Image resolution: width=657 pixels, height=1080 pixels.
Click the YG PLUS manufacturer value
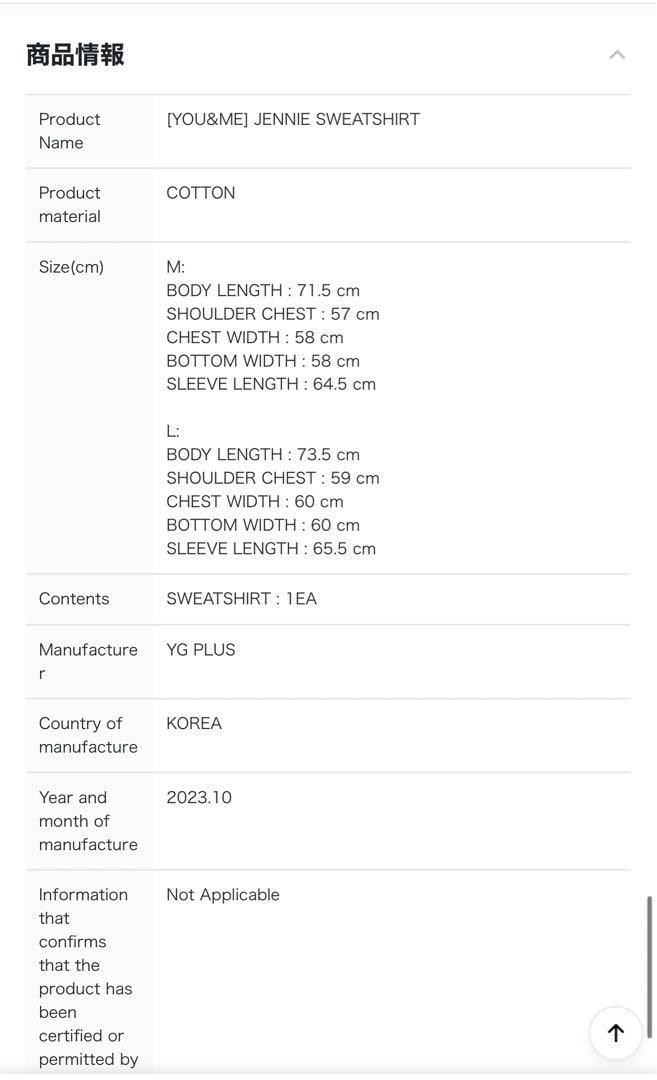pyautogui.click(x=201, y=650)
